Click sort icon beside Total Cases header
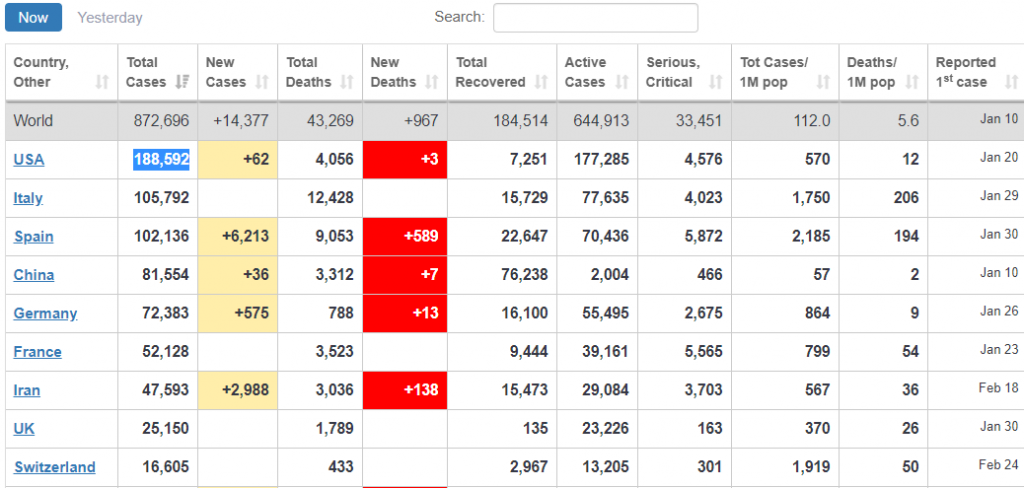 point(182,82)
